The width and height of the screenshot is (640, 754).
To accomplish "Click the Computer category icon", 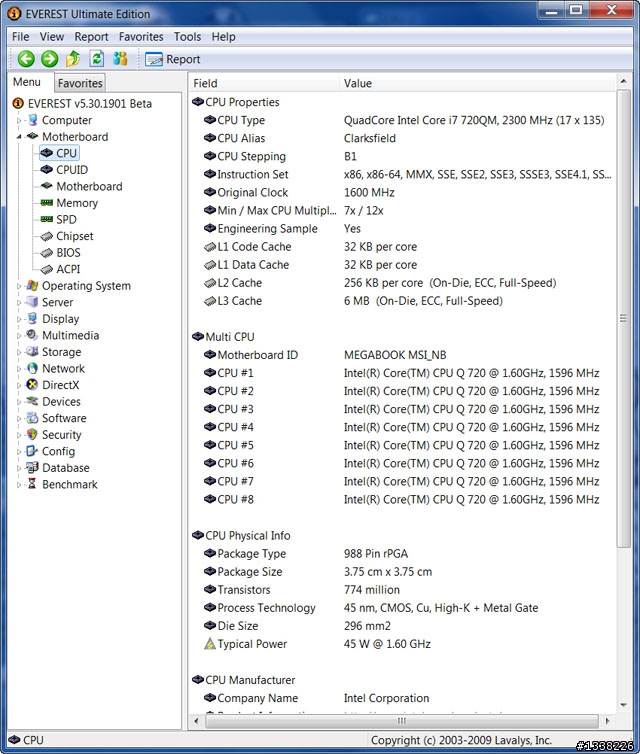I will (x=32, y=120).
